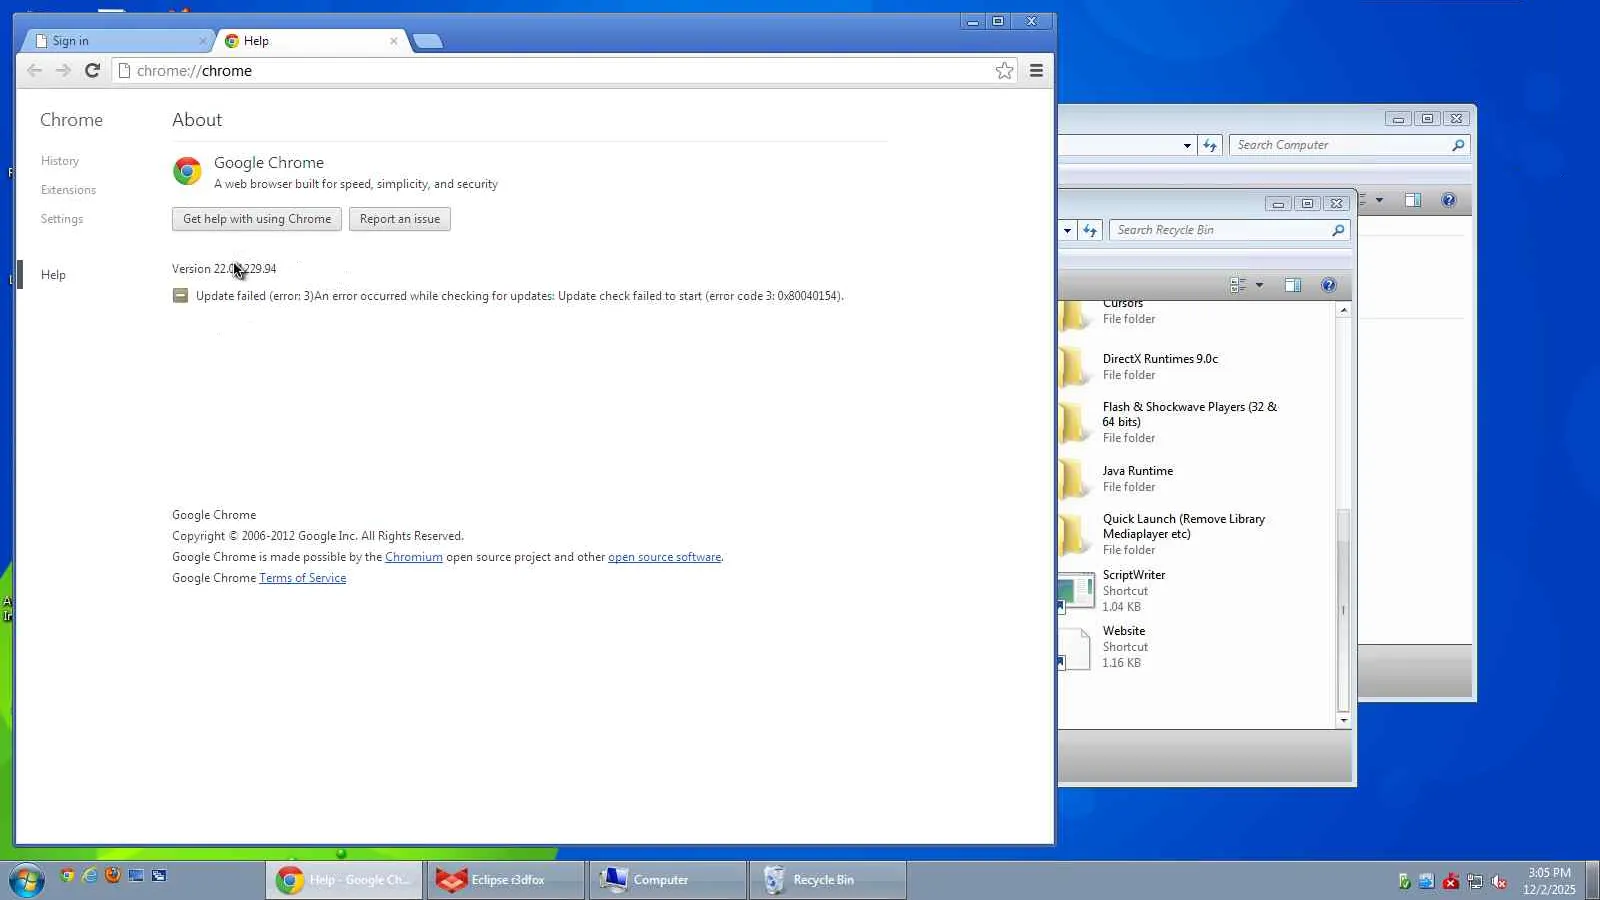Viewport: 1600px width, 900px height.
Task: Click the magnifier icon in Search Recycle Bin
Action: (x=1338, y=230)
